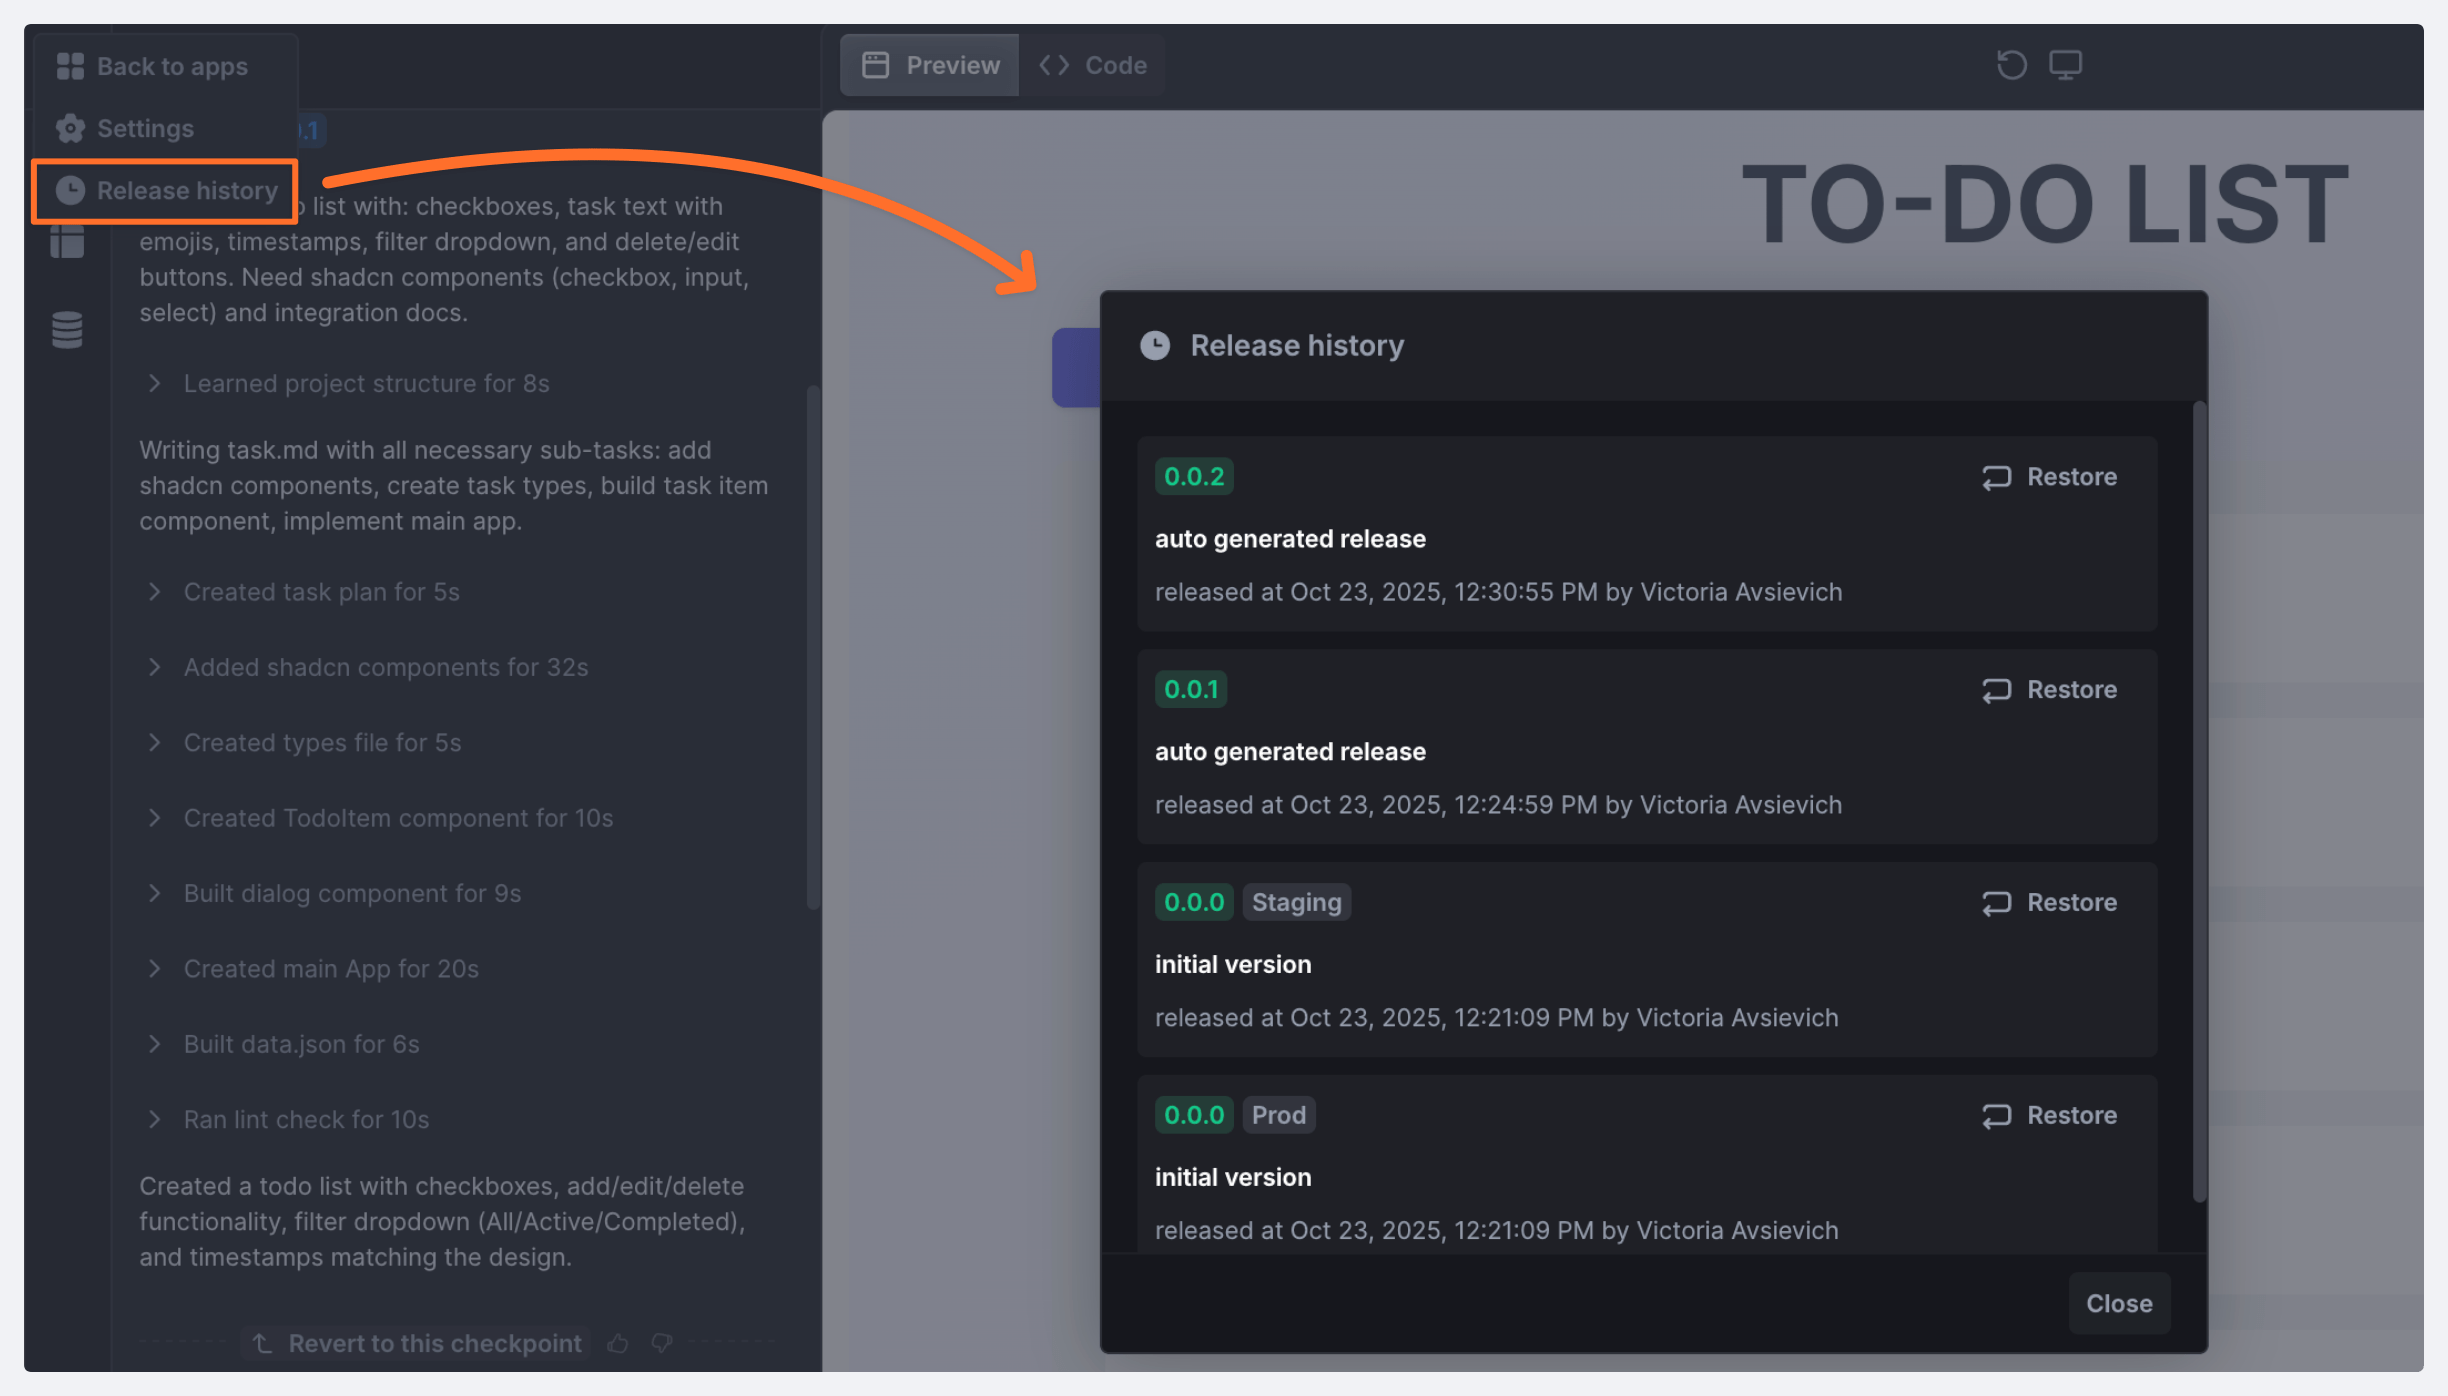Open Settings from the menu

(x=145, y=128)
